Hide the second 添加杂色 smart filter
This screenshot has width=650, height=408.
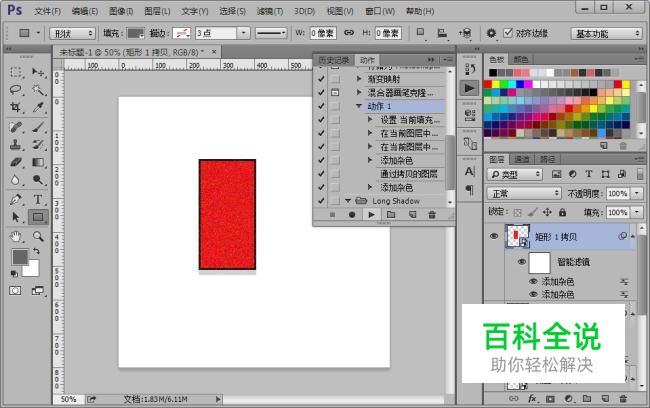click(534, 294)
